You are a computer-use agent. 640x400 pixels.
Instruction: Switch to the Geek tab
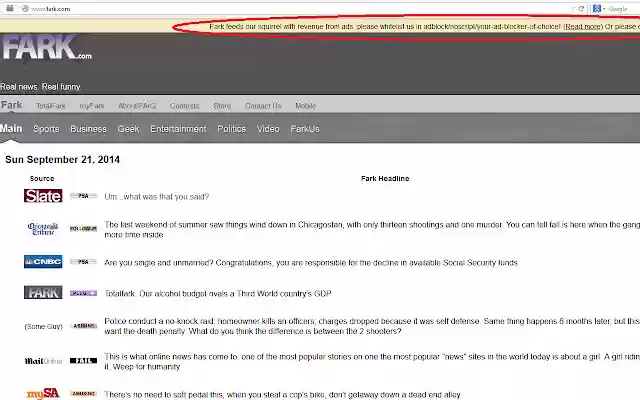(x=128, y=129)
